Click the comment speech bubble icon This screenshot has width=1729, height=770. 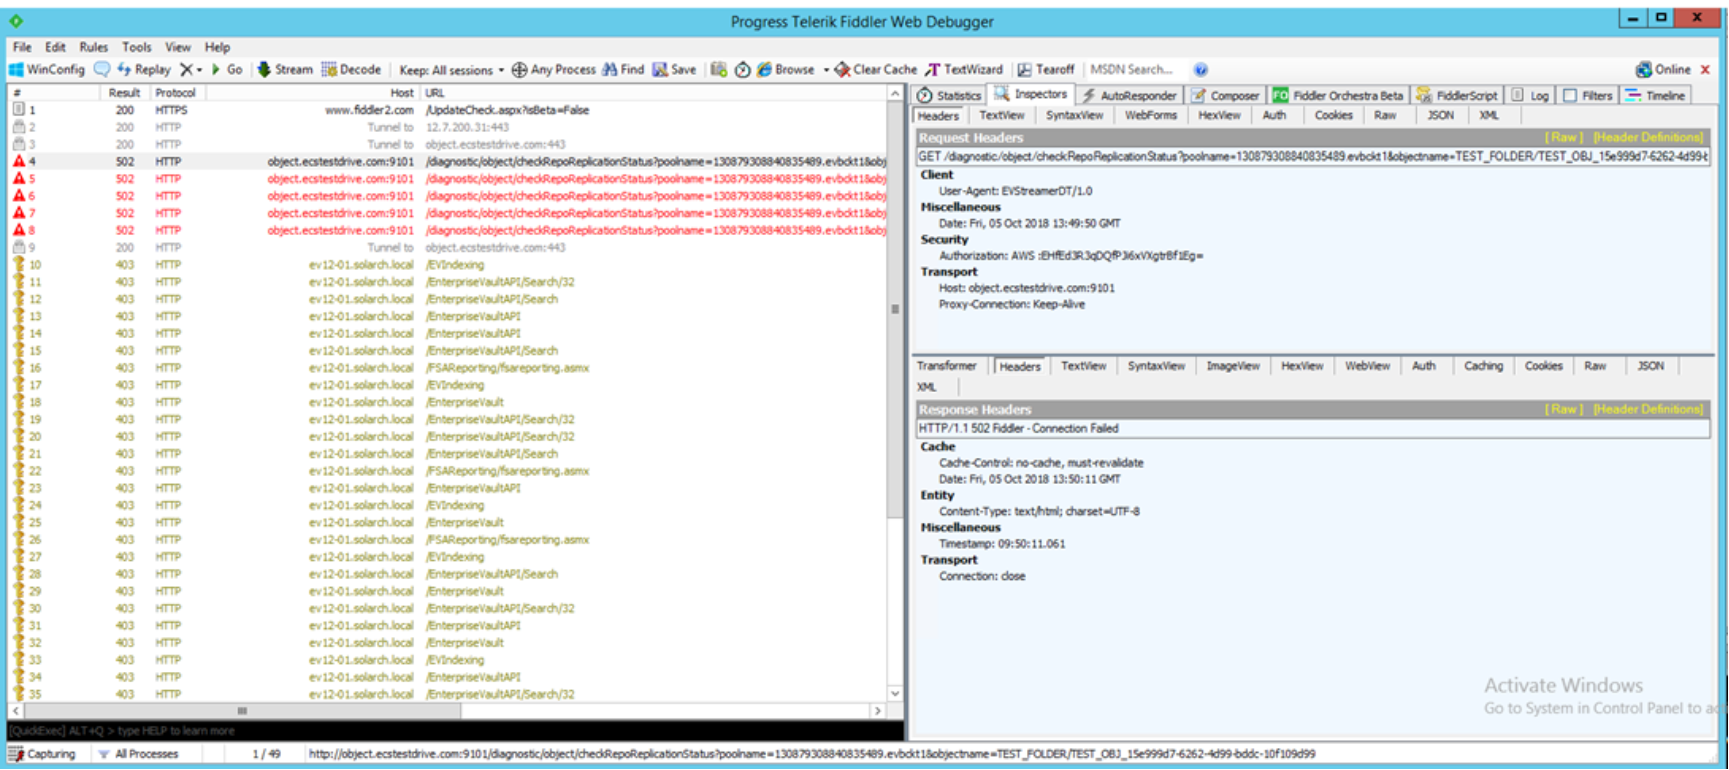coord(102,70)
